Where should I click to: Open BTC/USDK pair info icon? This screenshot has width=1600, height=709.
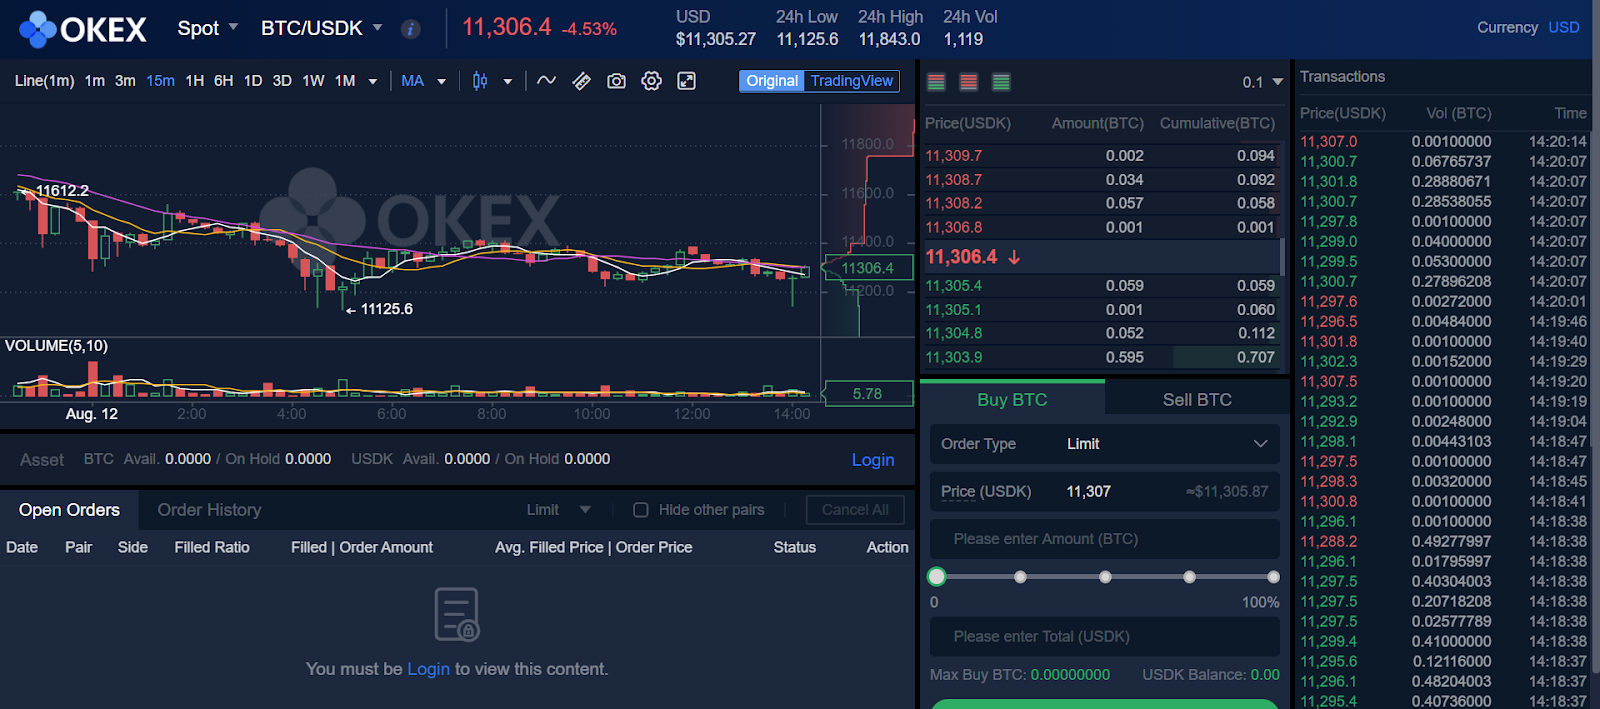click(x=411, y=29)
